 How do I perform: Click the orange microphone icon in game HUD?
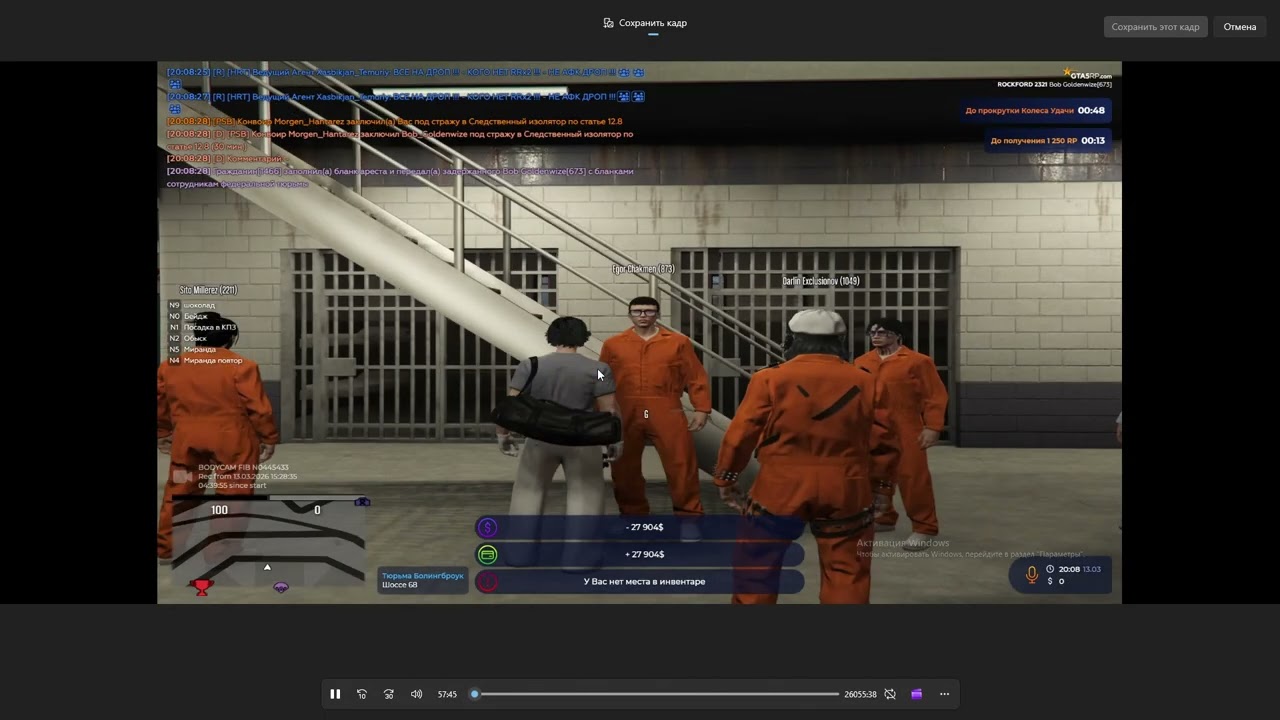tap(1032, 575)
